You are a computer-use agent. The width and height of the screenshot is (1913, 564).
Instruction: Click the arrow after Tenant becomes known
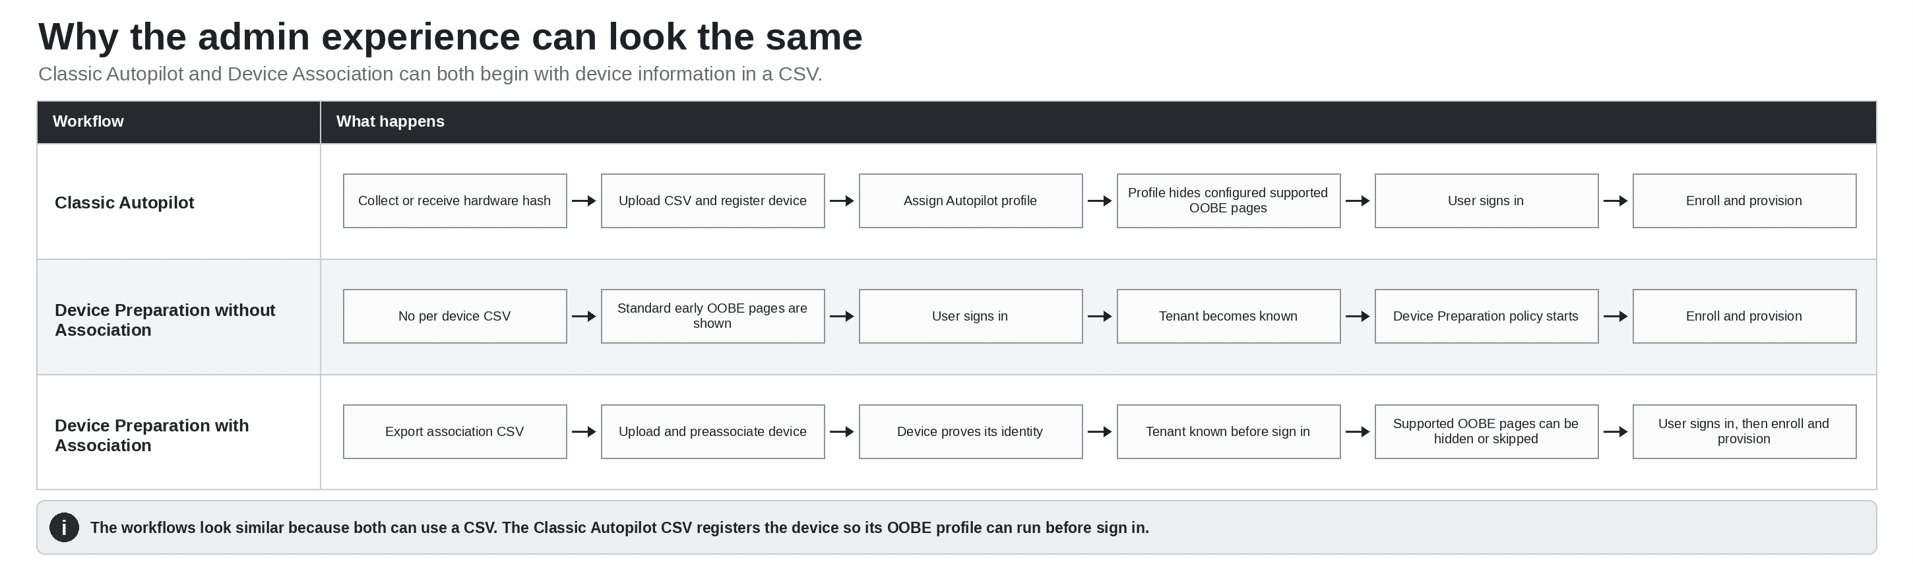pyautogui.click(x=1358, y=316)
